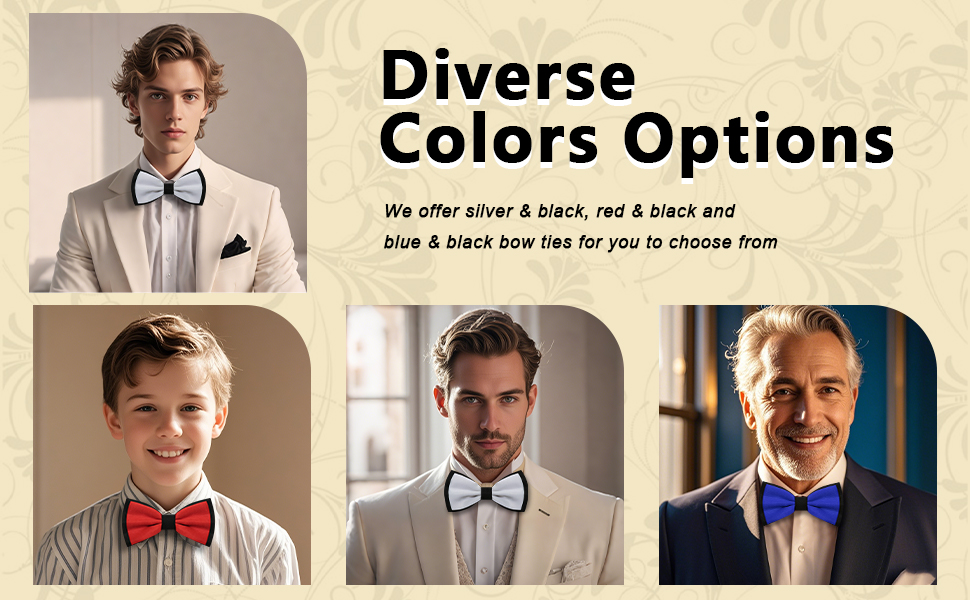Image resolution: width=970 pixels, height=600 pixels.
Task: Select the bearded man in cream suit photo
Action: [x=485, y=445]
